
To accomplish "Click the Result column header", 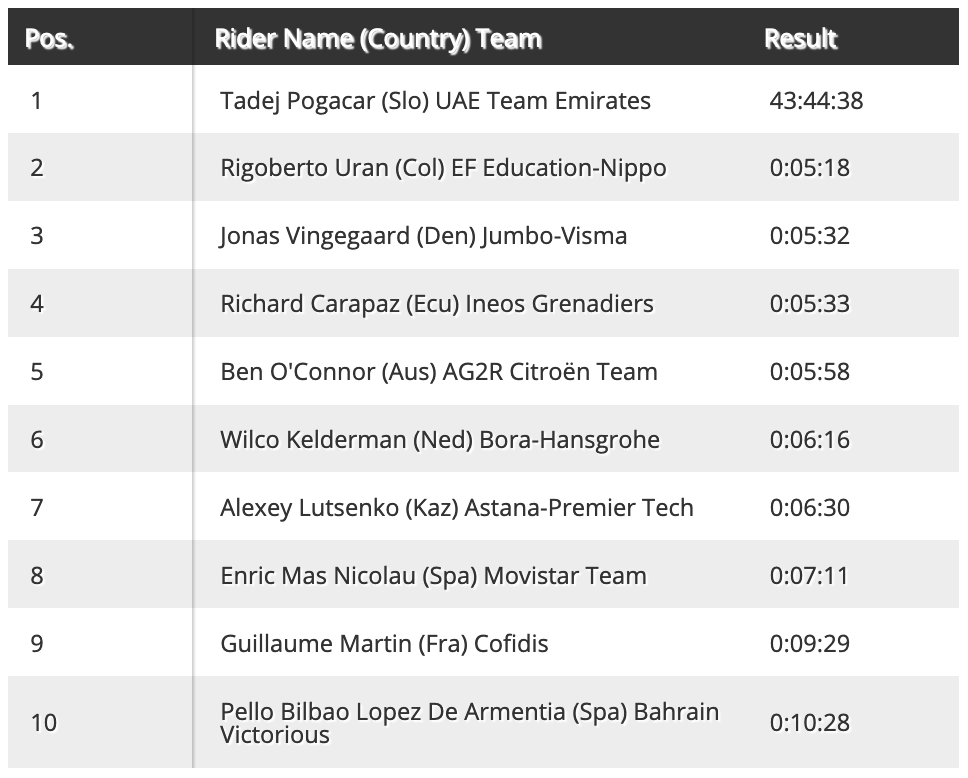I will click(x=800, y=39).
